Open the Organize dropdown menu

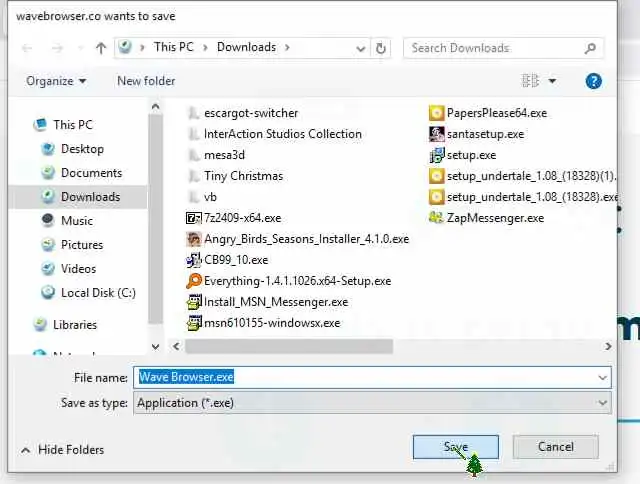pos(56,81)
